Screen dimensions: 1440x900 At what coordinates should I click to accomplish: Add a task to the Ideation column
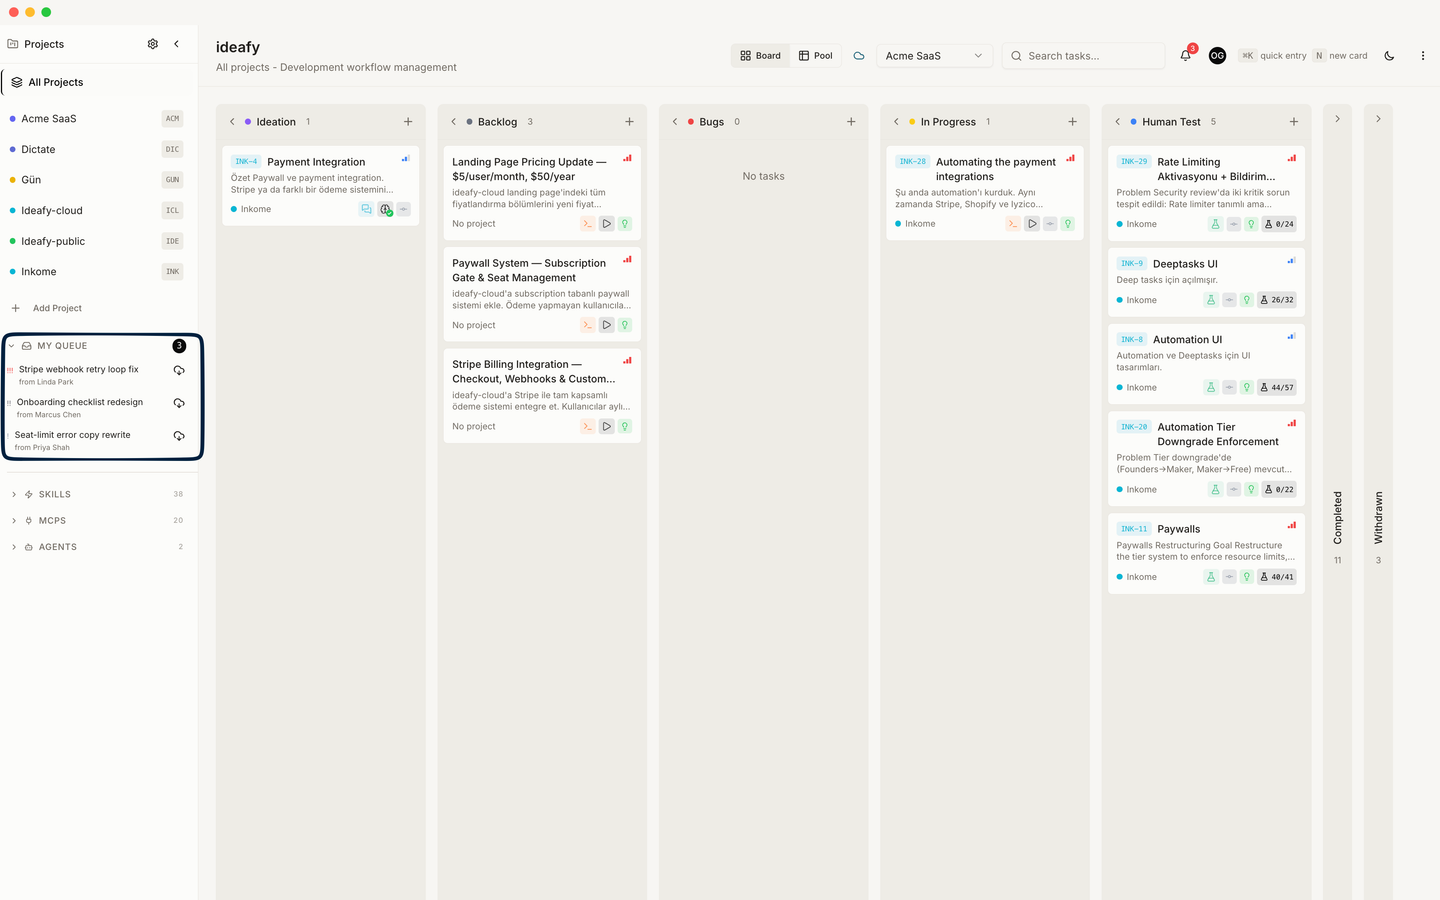click(408, 122)
